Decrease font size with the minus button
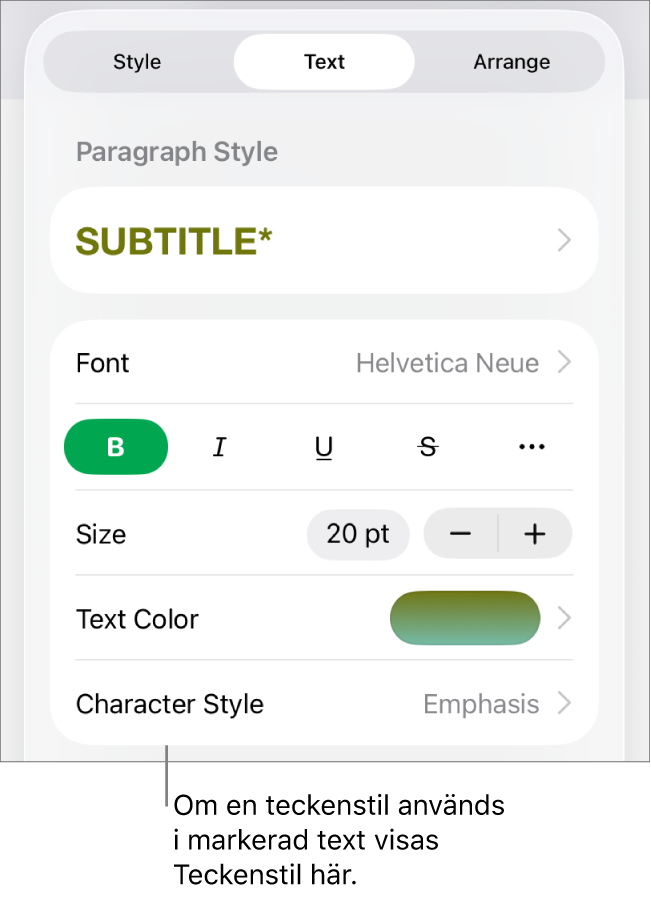This screenshot has height=902, width=651. [x=459, y=534]
